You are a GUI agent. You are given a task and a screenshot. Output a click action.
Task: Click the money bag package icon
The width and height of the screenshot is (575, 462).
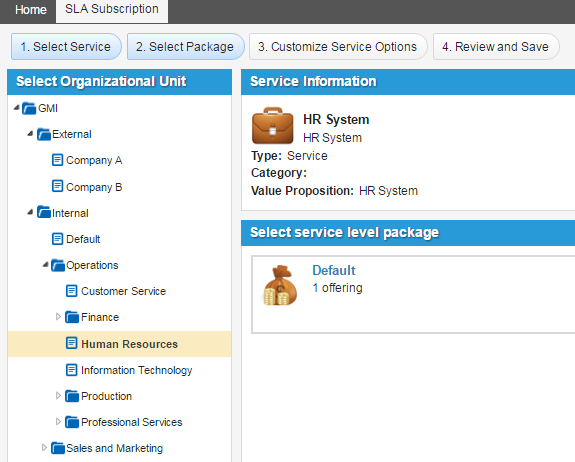pyautogui.click(x=280, y=285)
